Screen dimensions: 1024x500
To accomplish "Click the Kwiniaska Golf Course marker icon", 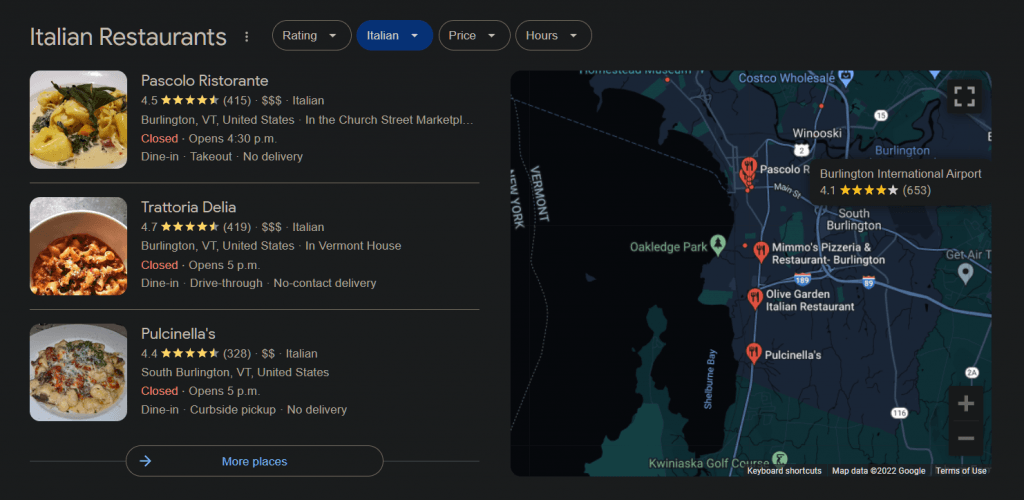I will [x=778, y=459].
